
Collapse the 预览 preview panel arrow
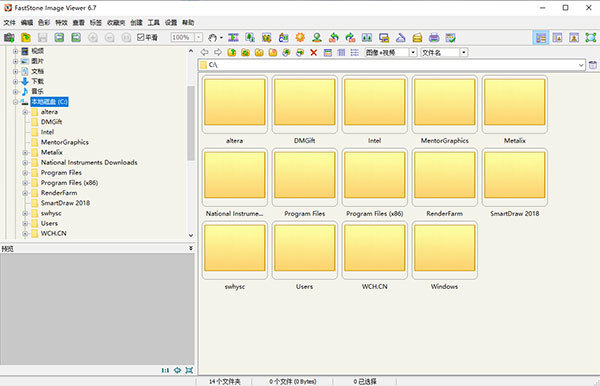click(191, 249)
